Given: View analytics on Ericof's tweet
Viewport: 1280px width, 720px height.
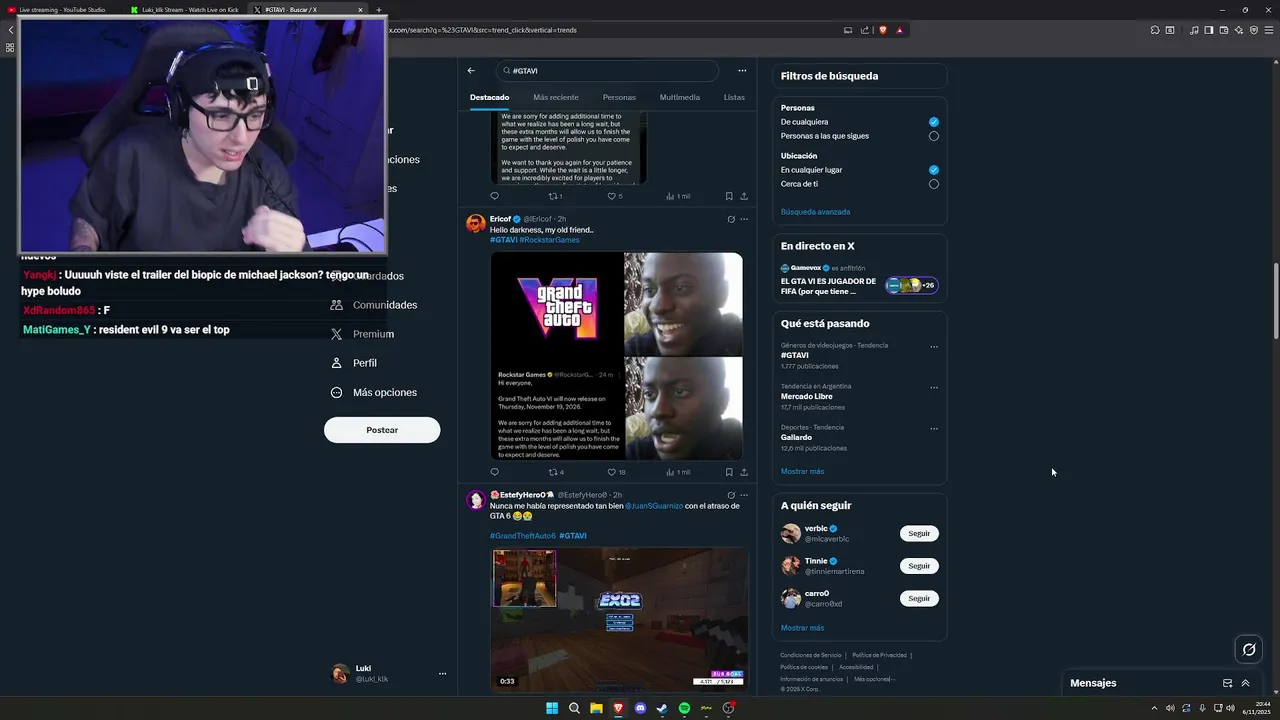Looking at the screenshot, I should tap(678, 472).
